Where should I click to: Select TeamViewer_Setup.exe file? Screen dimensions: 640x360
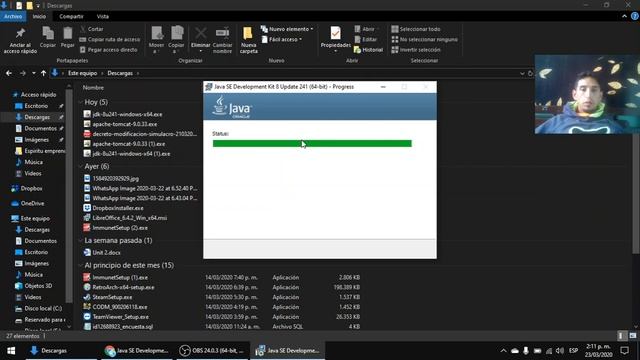116,317
